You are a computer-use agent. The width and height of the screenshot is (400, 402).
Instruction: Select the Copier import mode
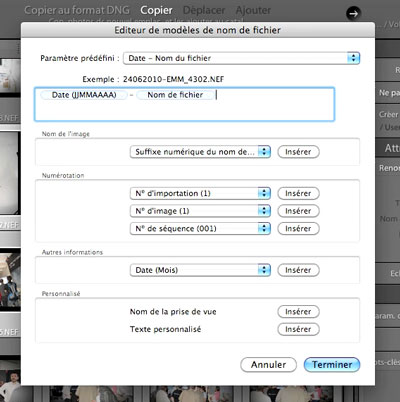(x=156, y=10)
